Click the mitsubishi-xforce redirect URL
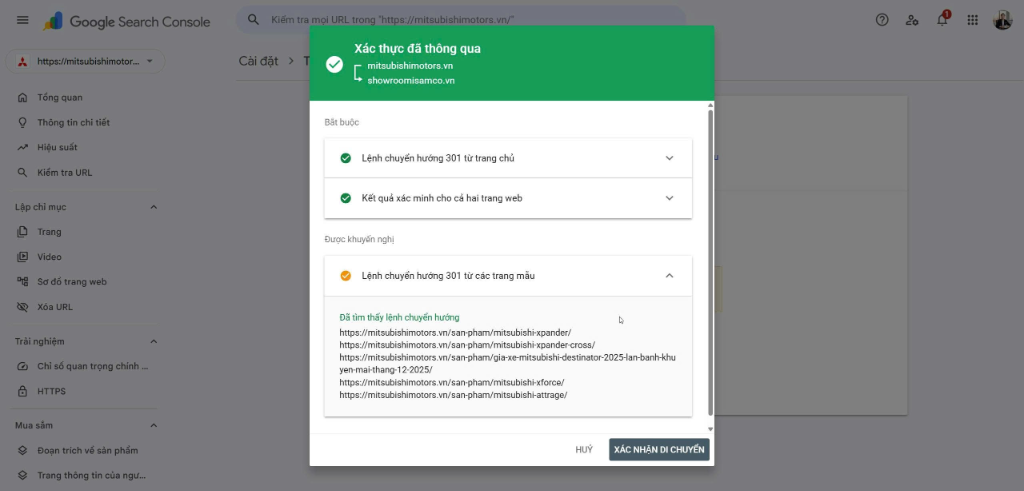The height and width of the screenshot is (491, 1024). click(x=452, y=382)
